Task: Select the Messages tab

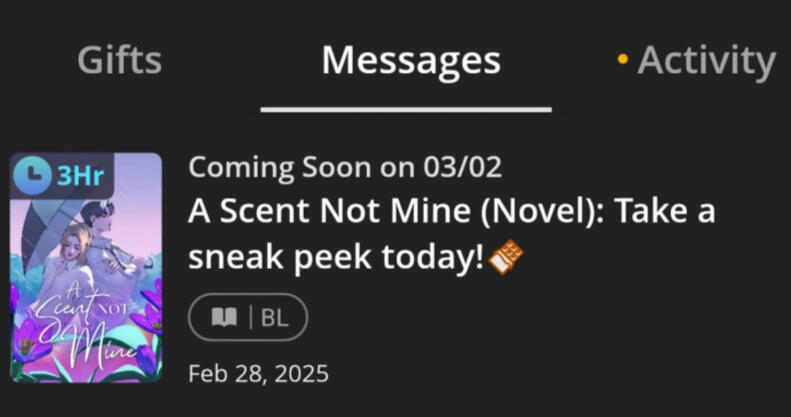Action: [x=411, y=61]
